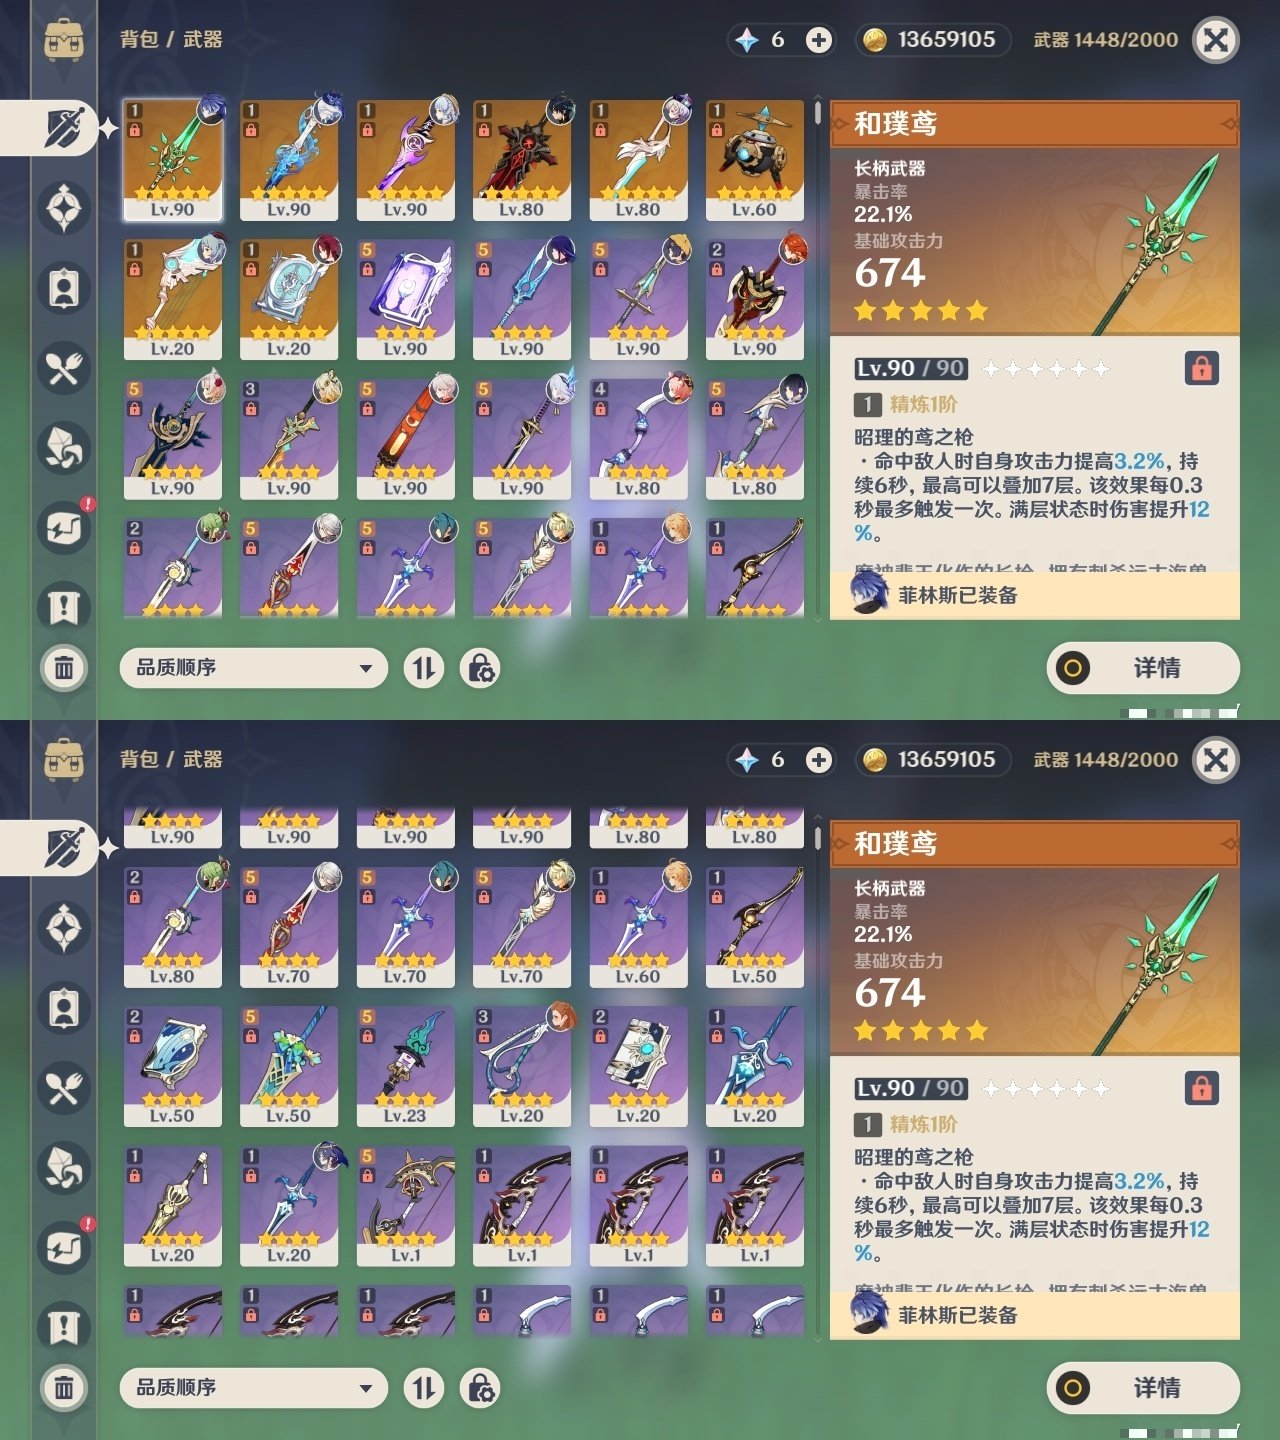Open character development items tab in top panel

(64, 288)
